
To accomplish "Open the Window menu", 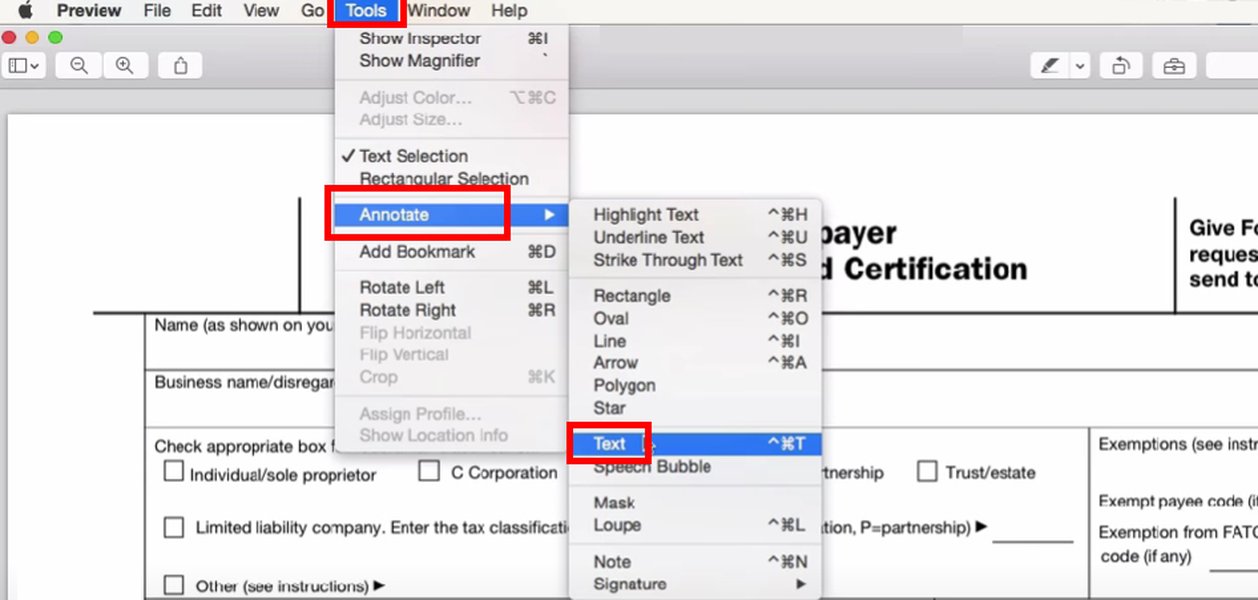I will (x=439, y=11).
